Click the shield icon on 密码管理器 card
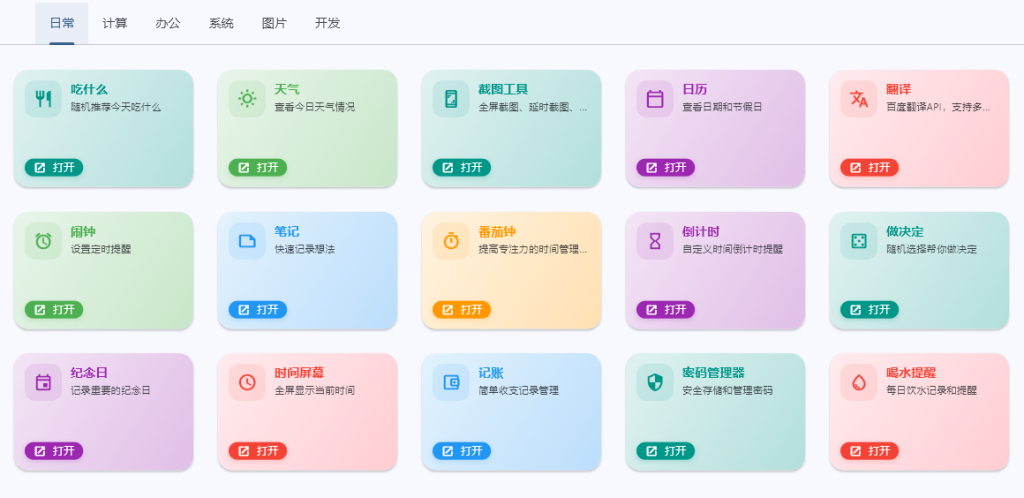This screenshot has width=1024, height=498. click(x=655, y=382)
